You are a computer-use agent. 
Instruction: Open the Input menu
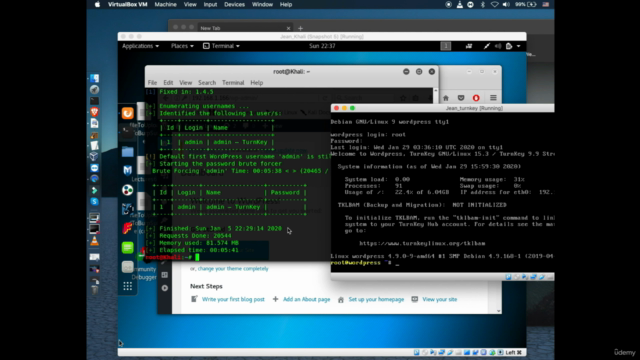pyautogui.click(x=210, y=4)
